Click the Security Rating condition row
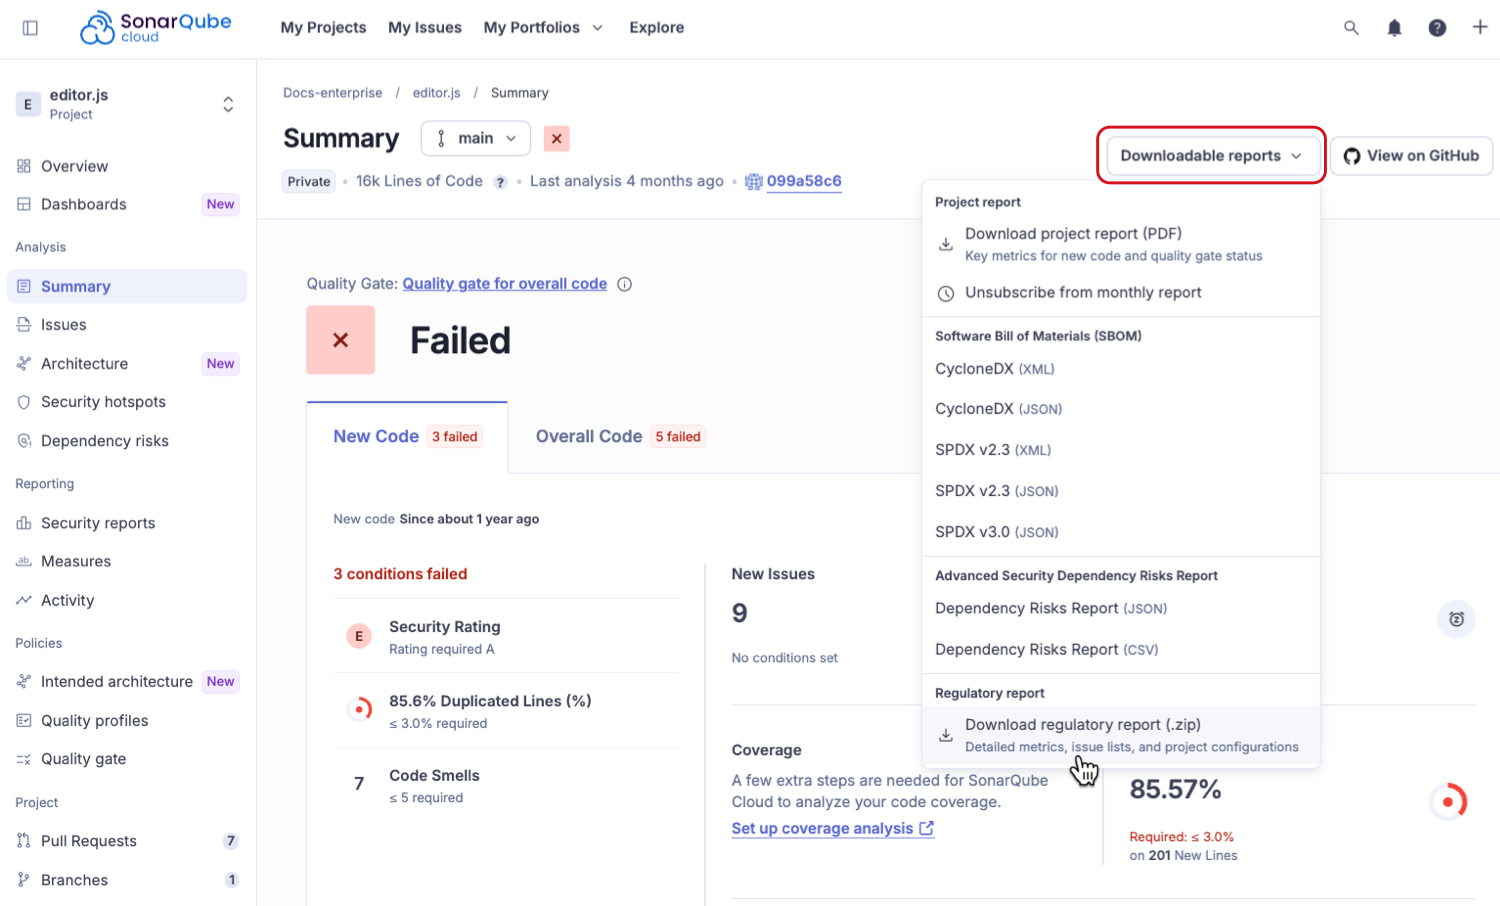 tap(507, 636)
